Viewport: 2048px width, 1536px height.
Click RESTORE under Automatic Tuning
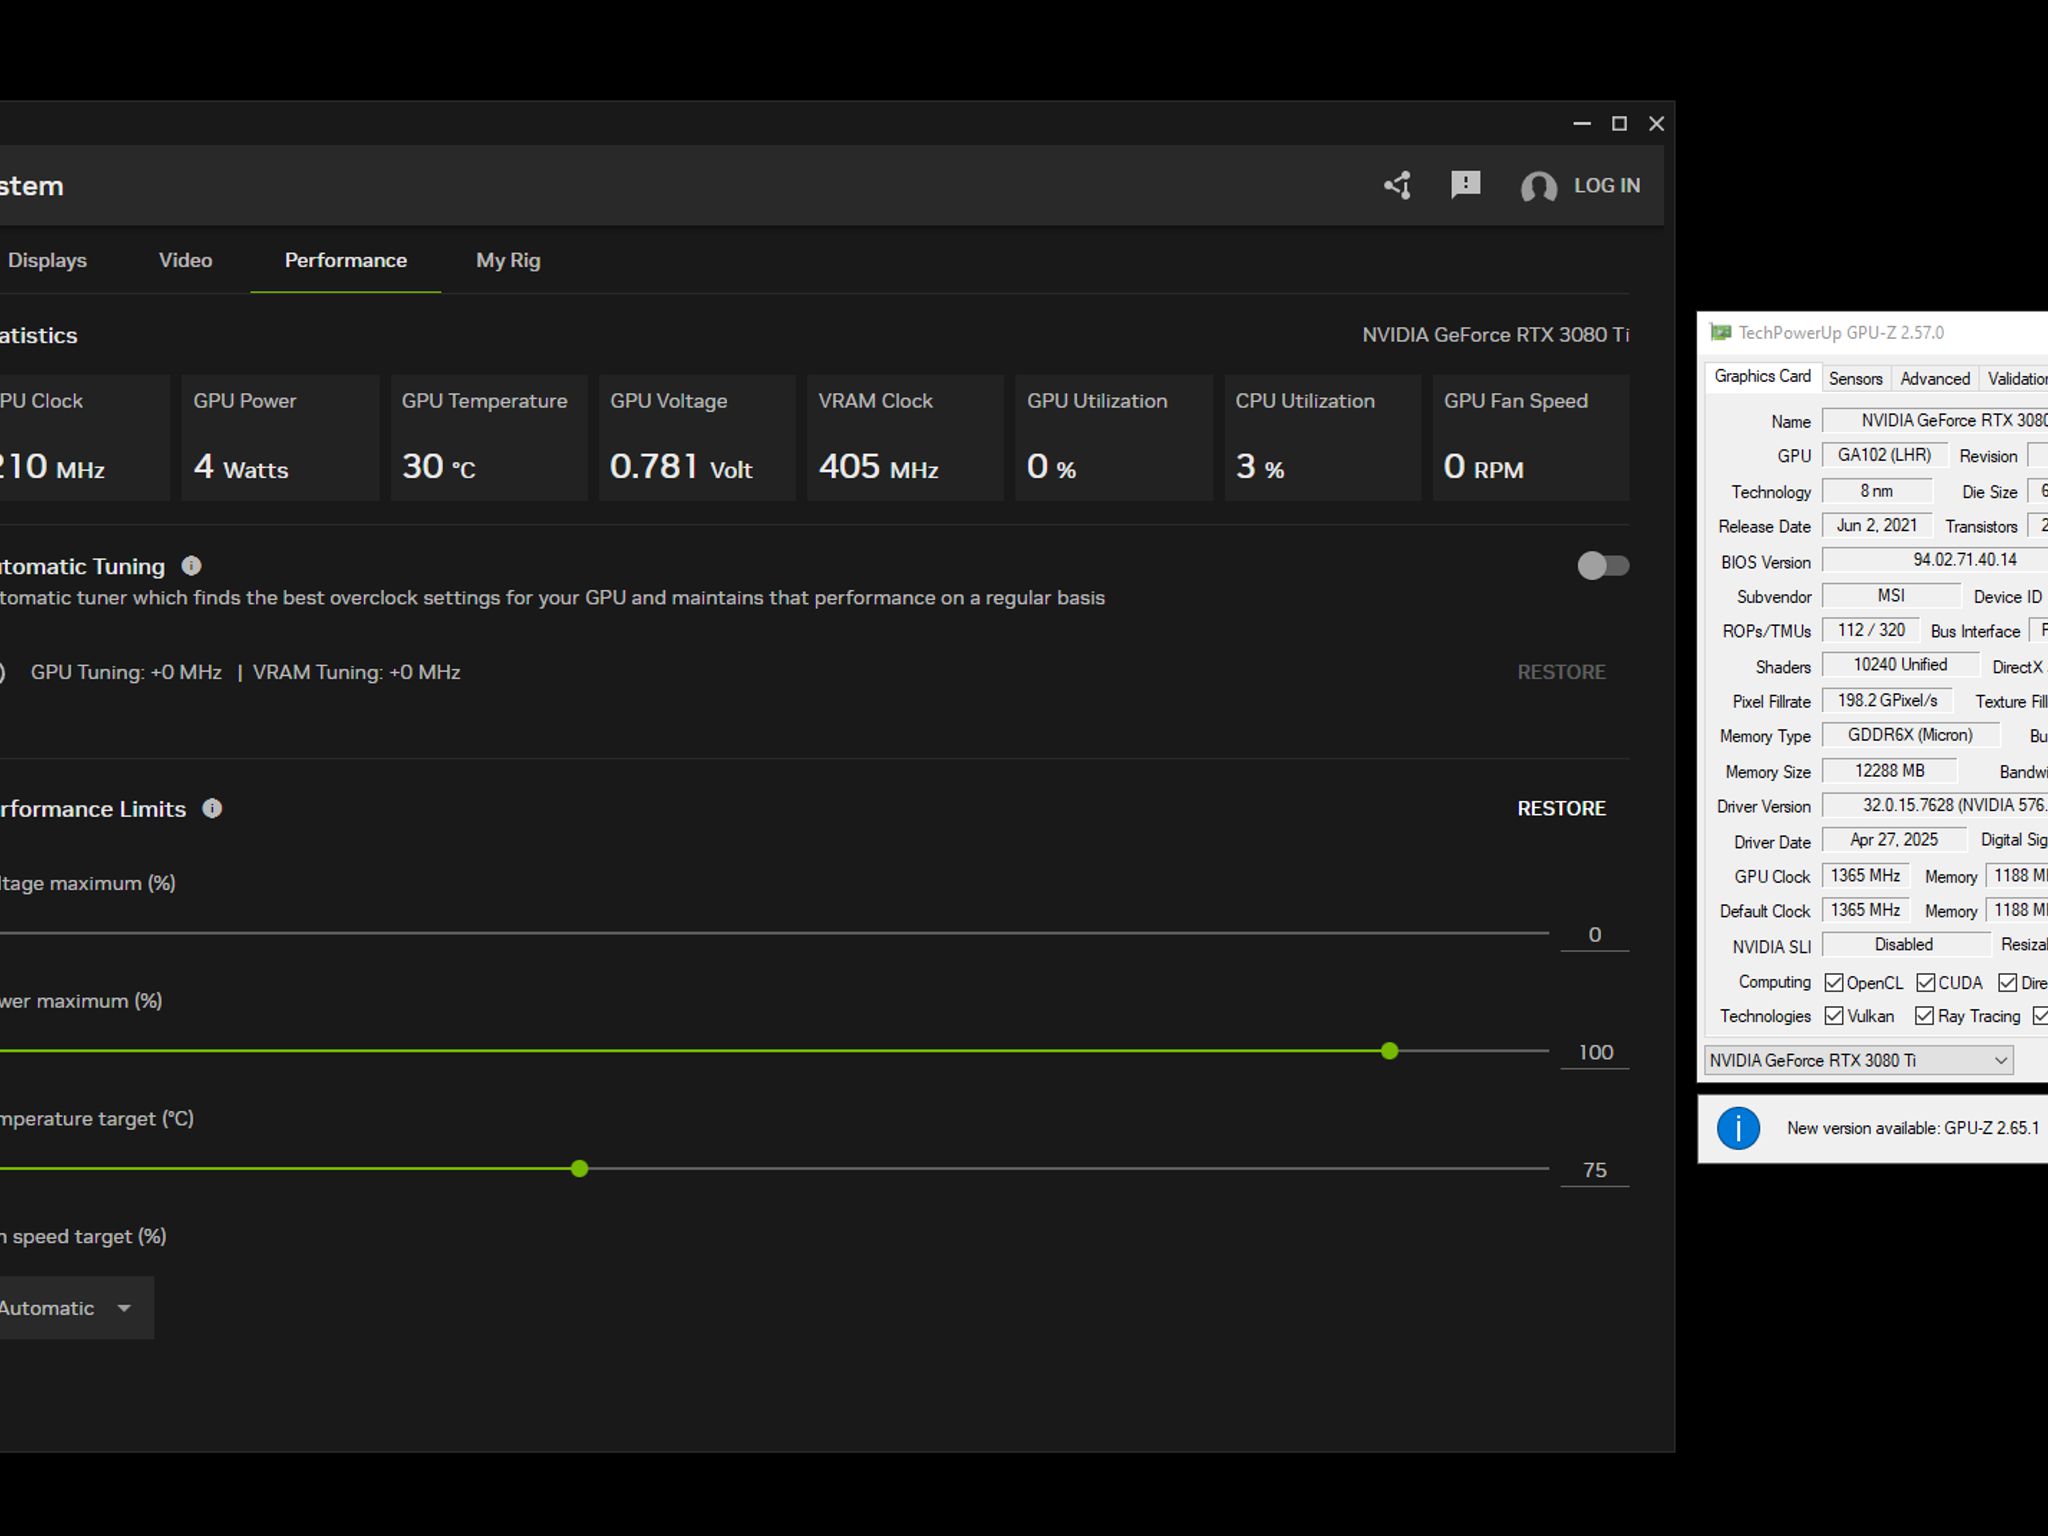[x=1561, y=672]
